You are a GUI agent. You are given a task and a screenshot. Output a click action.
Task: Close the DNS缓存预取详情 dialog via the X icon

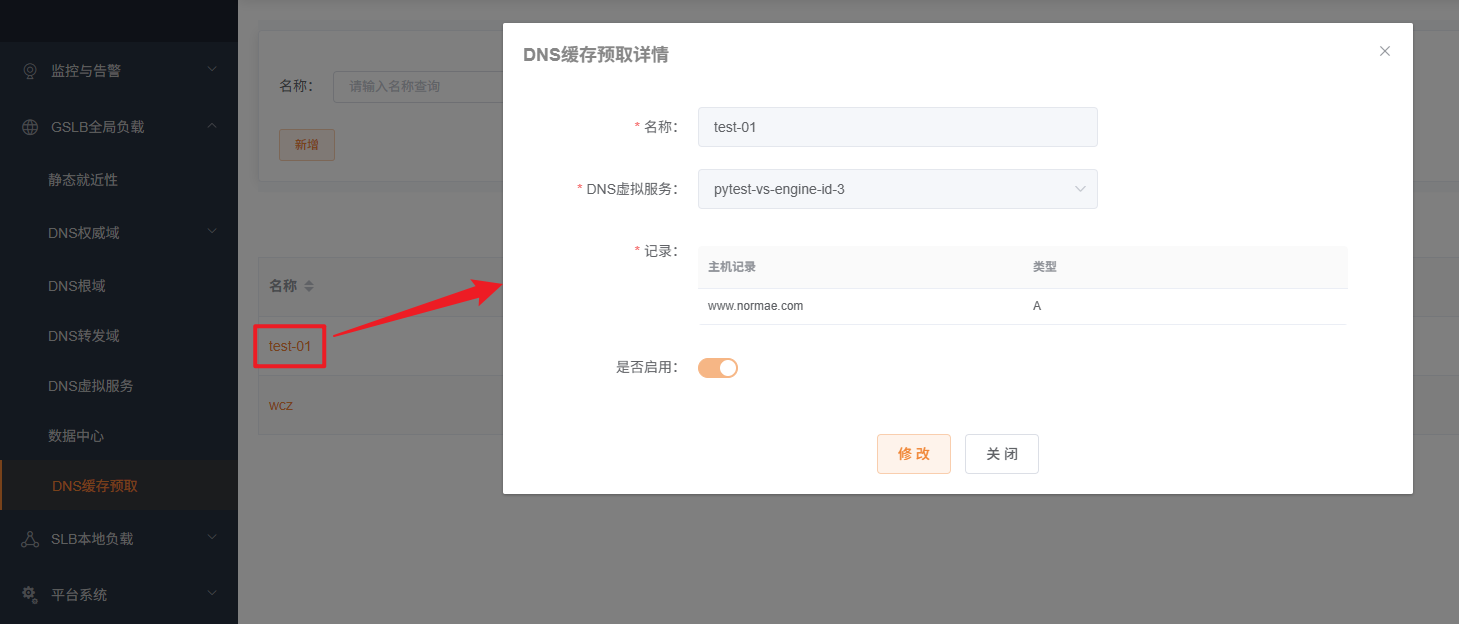[1384, 50]
